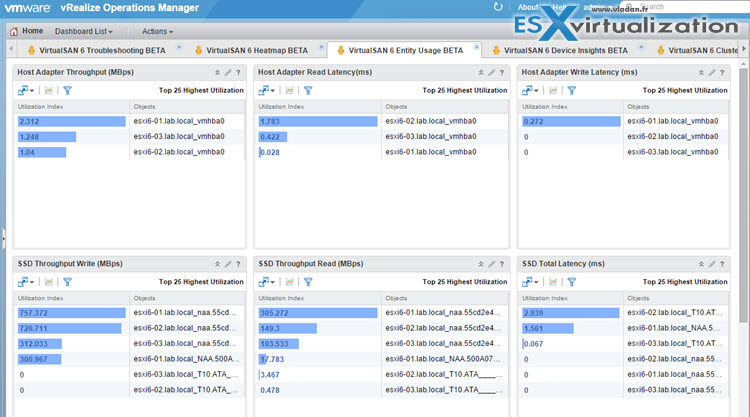Open VirtualSAN 6 Device Insights BETA tab

pos(565,50)
